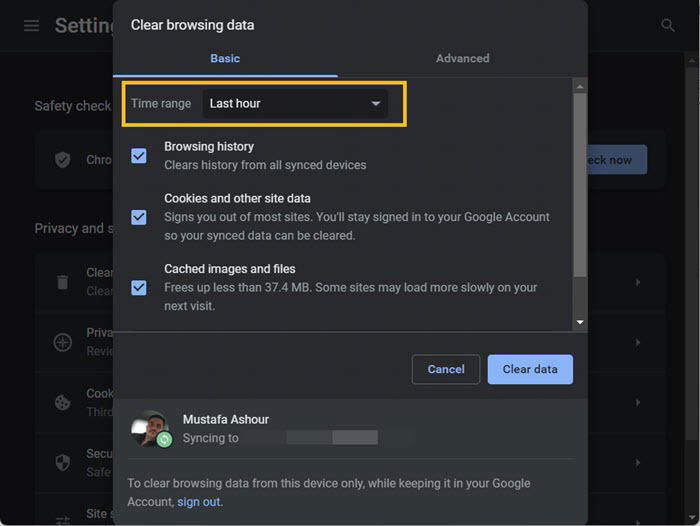
Task: Click the sign out link
Action: click(199, 502)
